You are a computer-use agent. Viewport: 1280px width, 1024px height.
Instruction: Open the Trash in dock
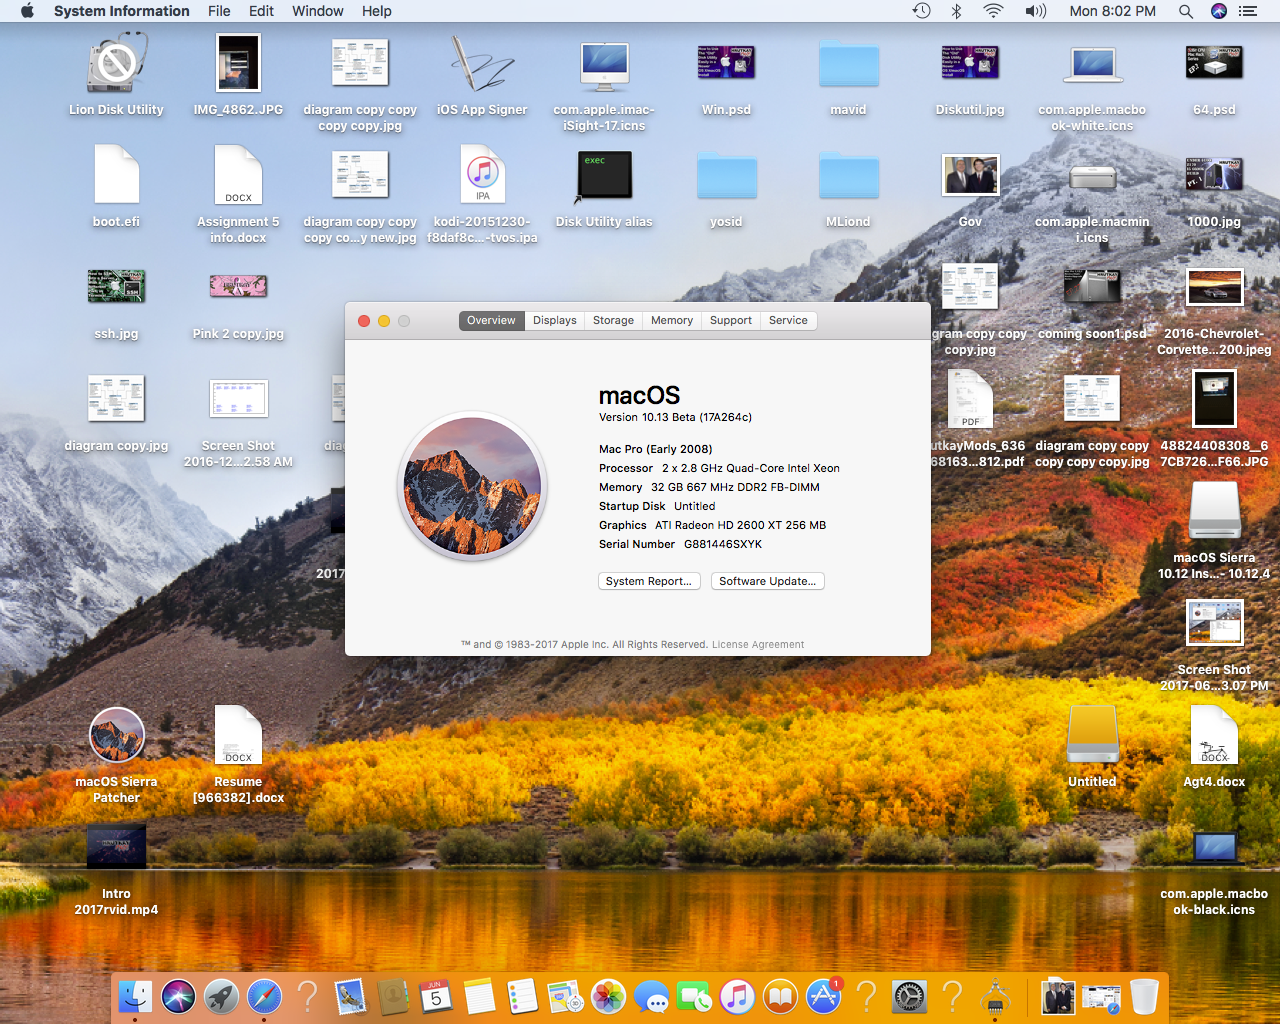[x=1144, y=997]
